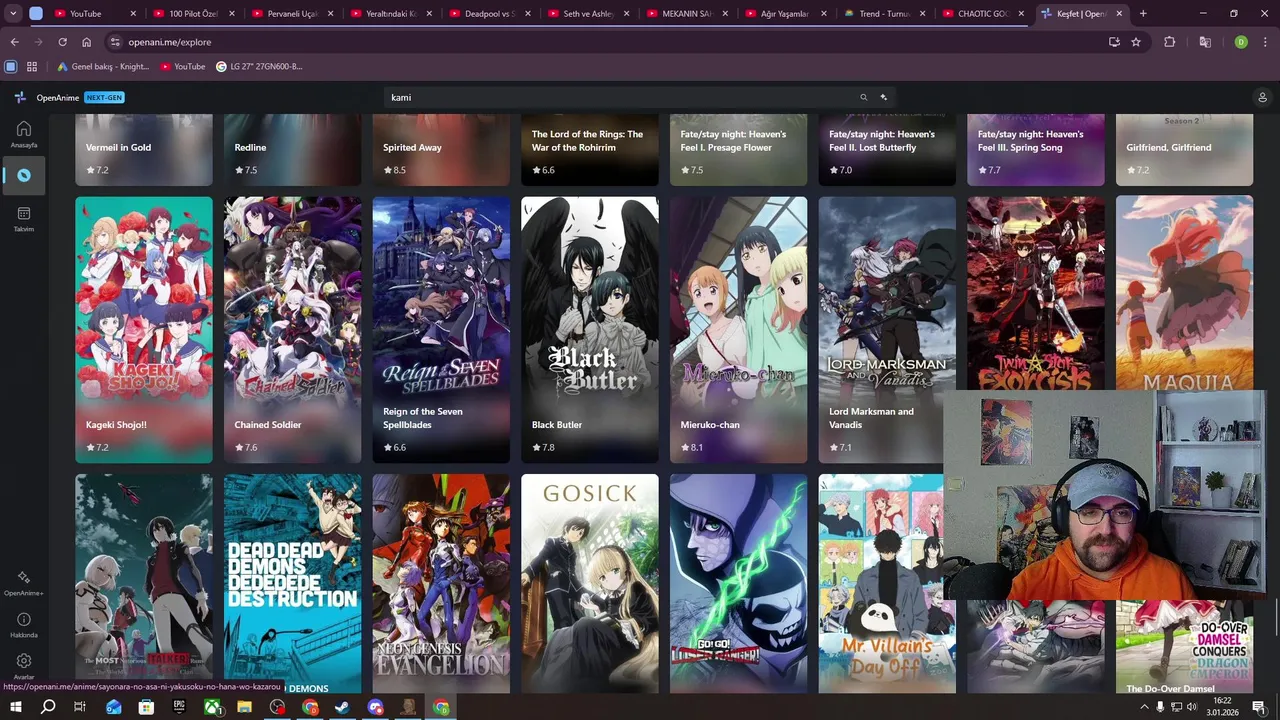Open the bookmarks apps grid icon

(32, 66)
